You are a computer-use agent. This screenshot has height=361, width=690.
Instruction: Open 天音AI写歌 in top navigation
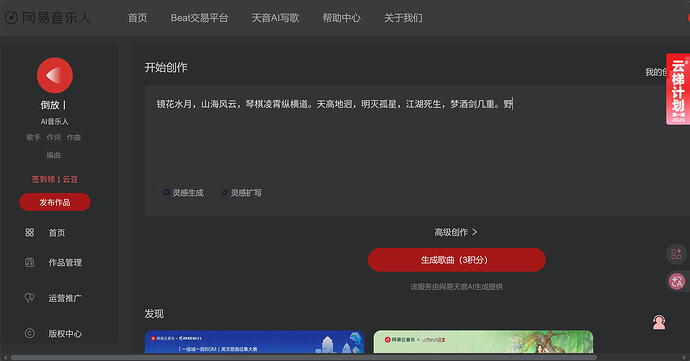[x=275, y=18]
